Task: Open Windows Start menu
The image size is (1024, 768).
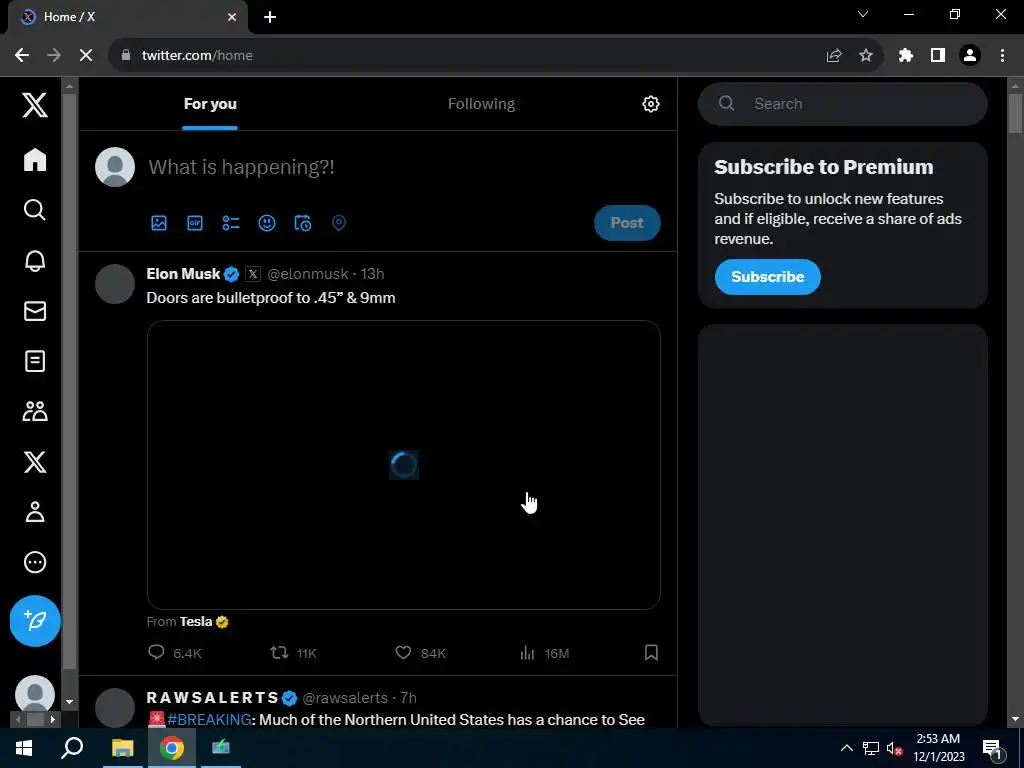Action: point(24,748)
